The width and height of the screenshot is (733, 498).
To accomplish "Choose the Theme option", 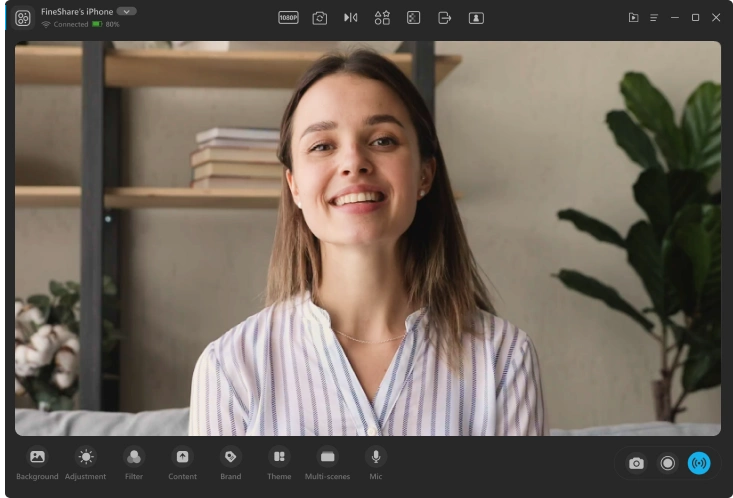I will pyautogui.click(x=279, y=457).
